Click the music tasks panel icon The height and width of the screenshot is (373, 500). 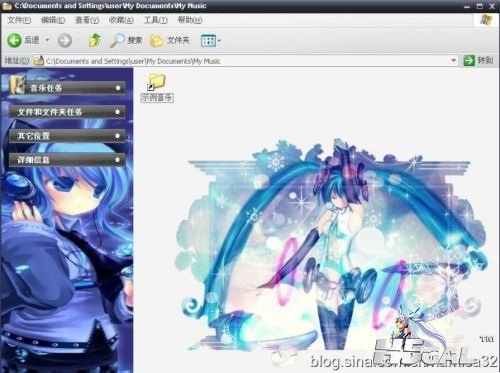18,84
